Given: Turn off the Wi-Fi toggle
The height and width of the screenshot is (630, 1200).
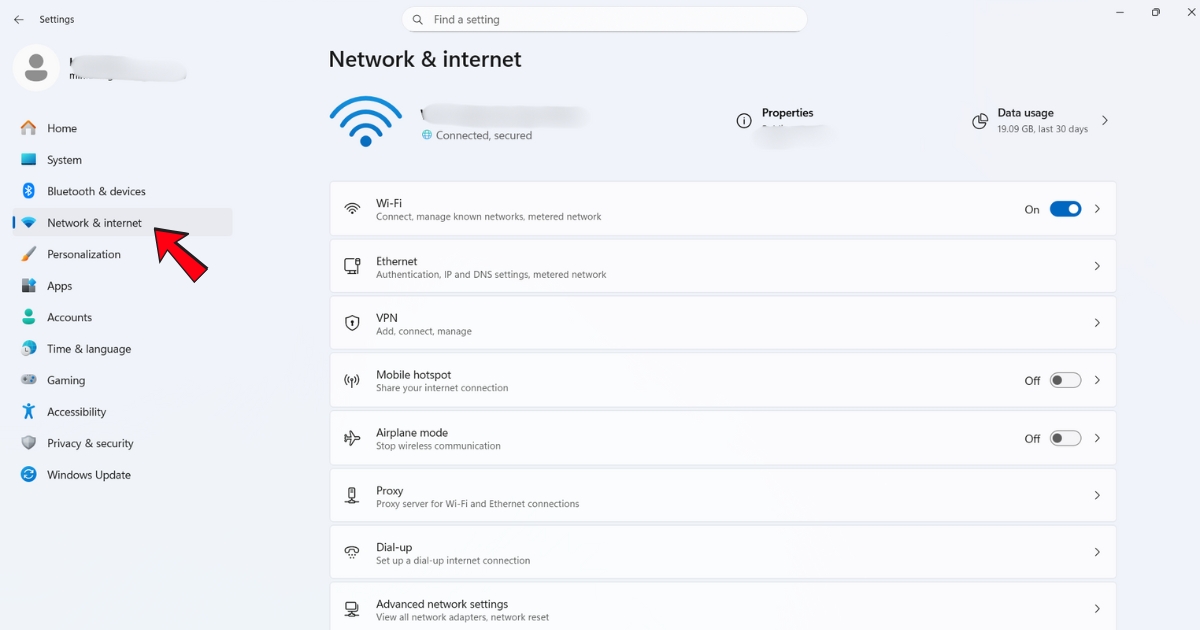Looking at the screenshot, I should (1065, 209).
